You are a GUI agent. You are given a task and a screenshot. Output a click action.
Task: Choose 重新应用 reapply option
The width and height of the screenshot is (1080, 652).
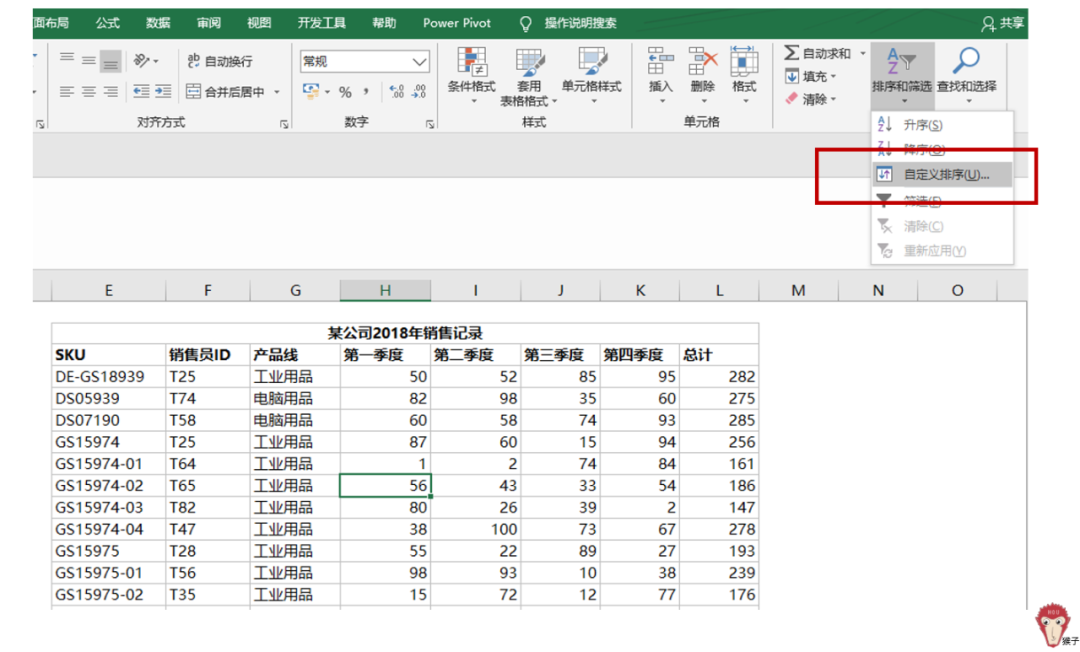click(942, 251)
